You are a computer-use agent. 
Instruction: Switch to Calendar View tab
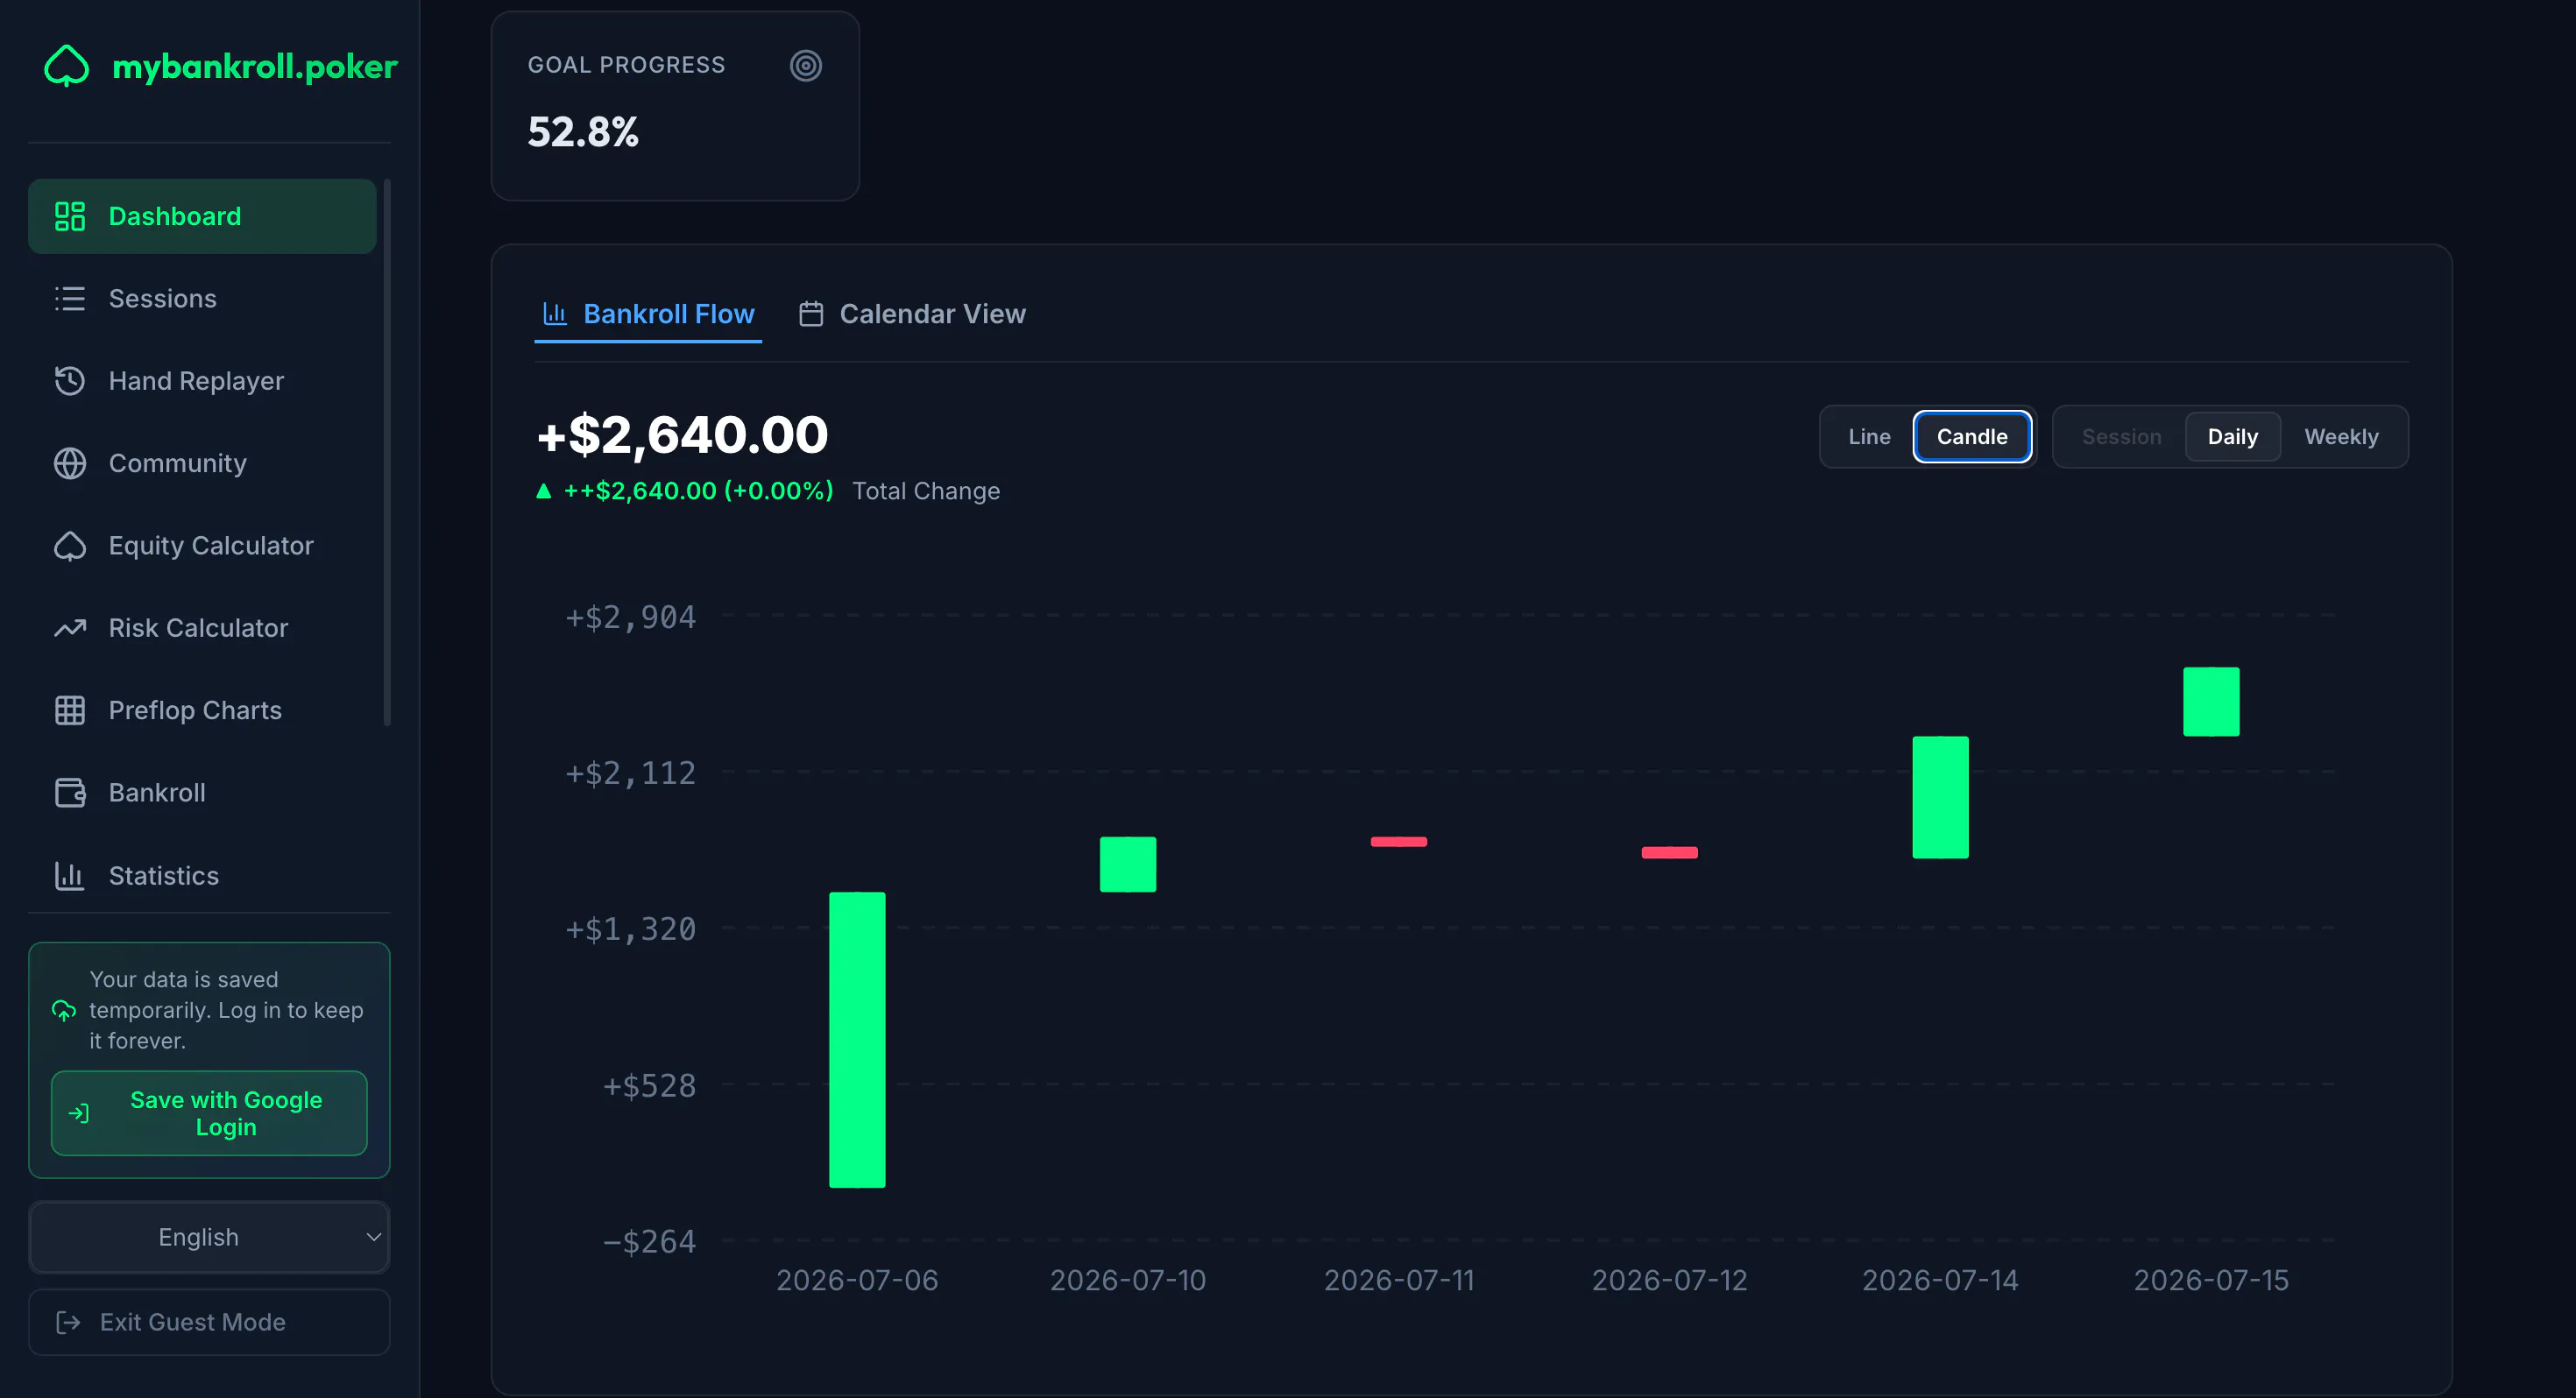coord(913,314)
